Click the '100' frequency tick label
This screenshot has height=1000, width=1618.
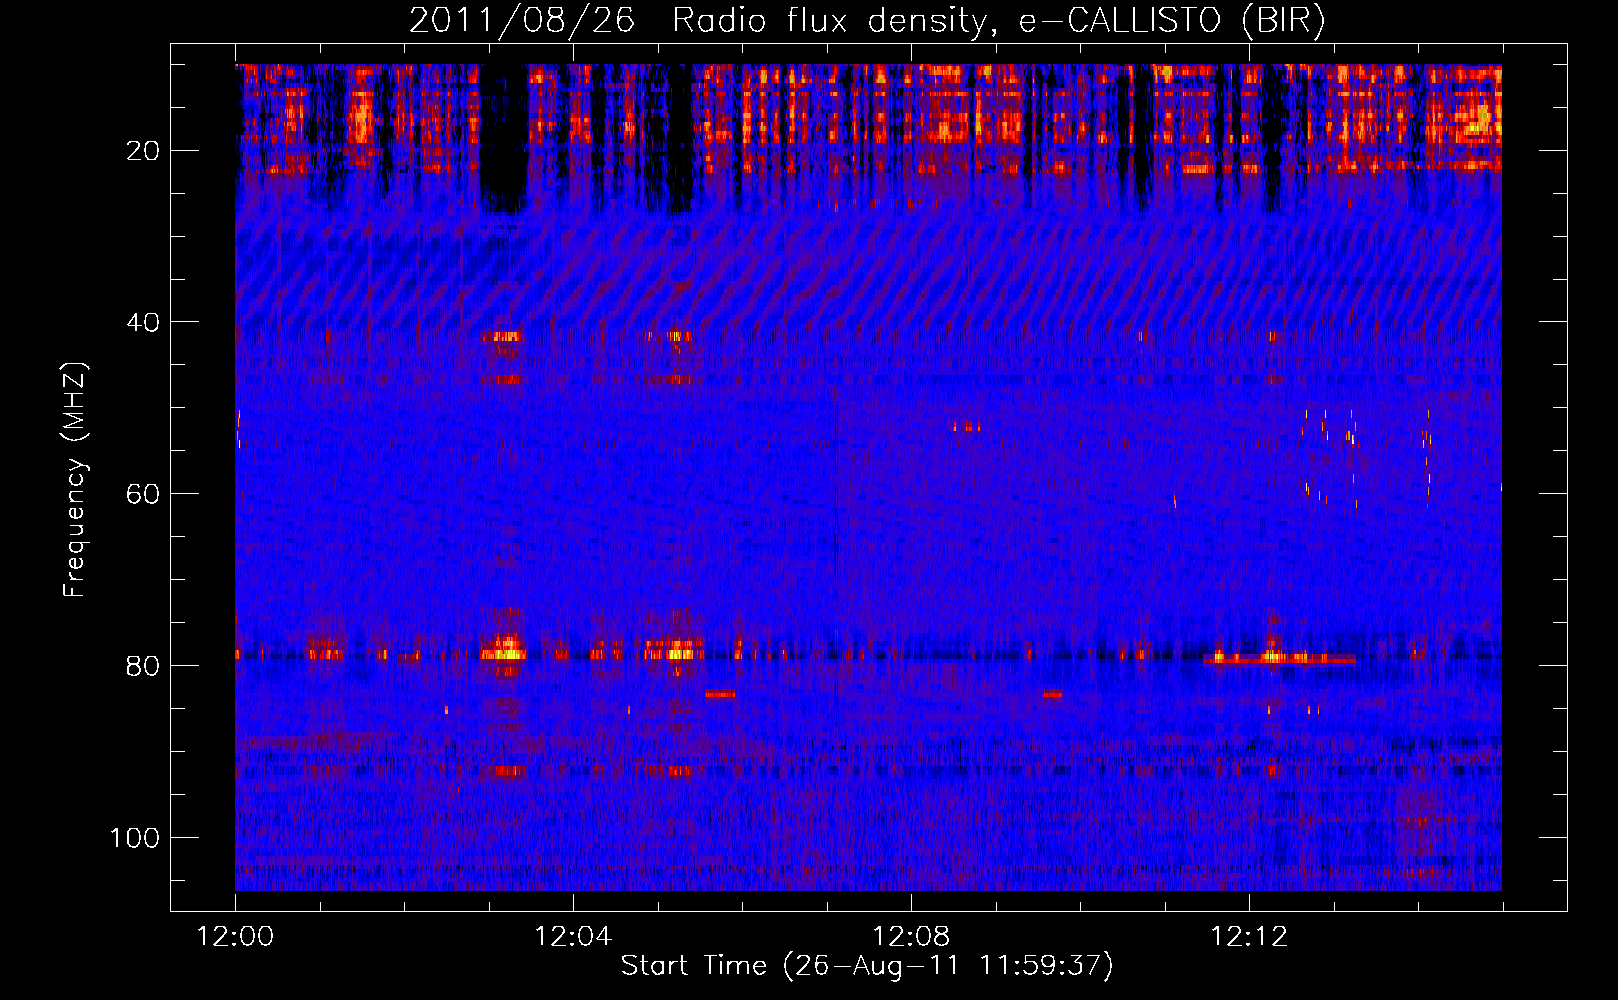pos(135,838)
